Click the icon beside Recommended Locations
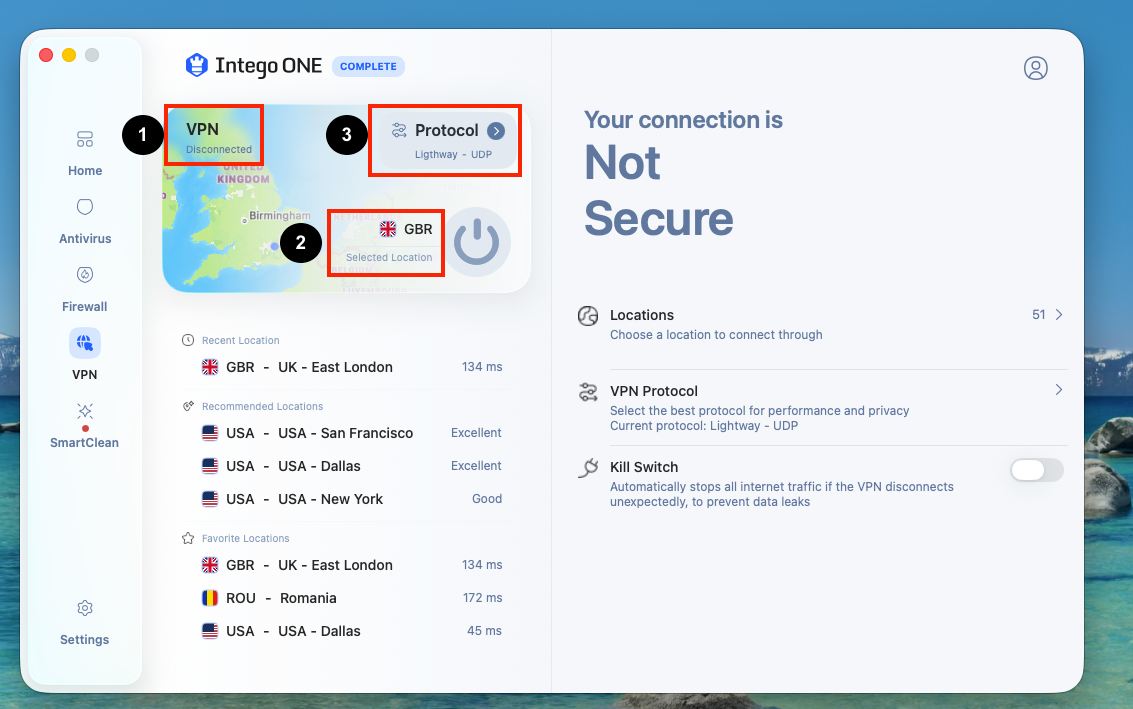 tap(188, 406)
